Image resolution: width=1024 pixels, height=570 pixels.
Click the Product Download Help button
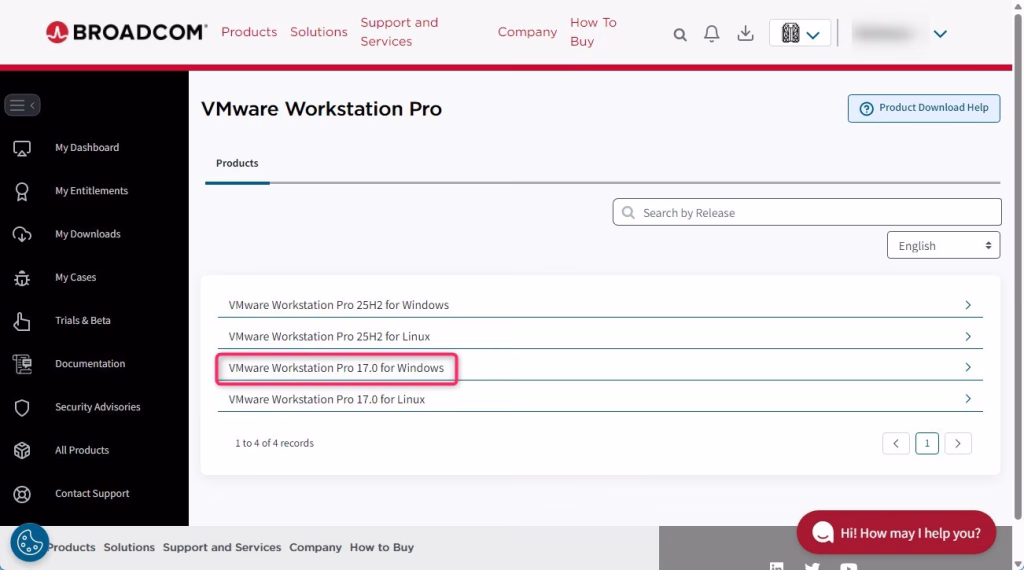coord(923,108)
